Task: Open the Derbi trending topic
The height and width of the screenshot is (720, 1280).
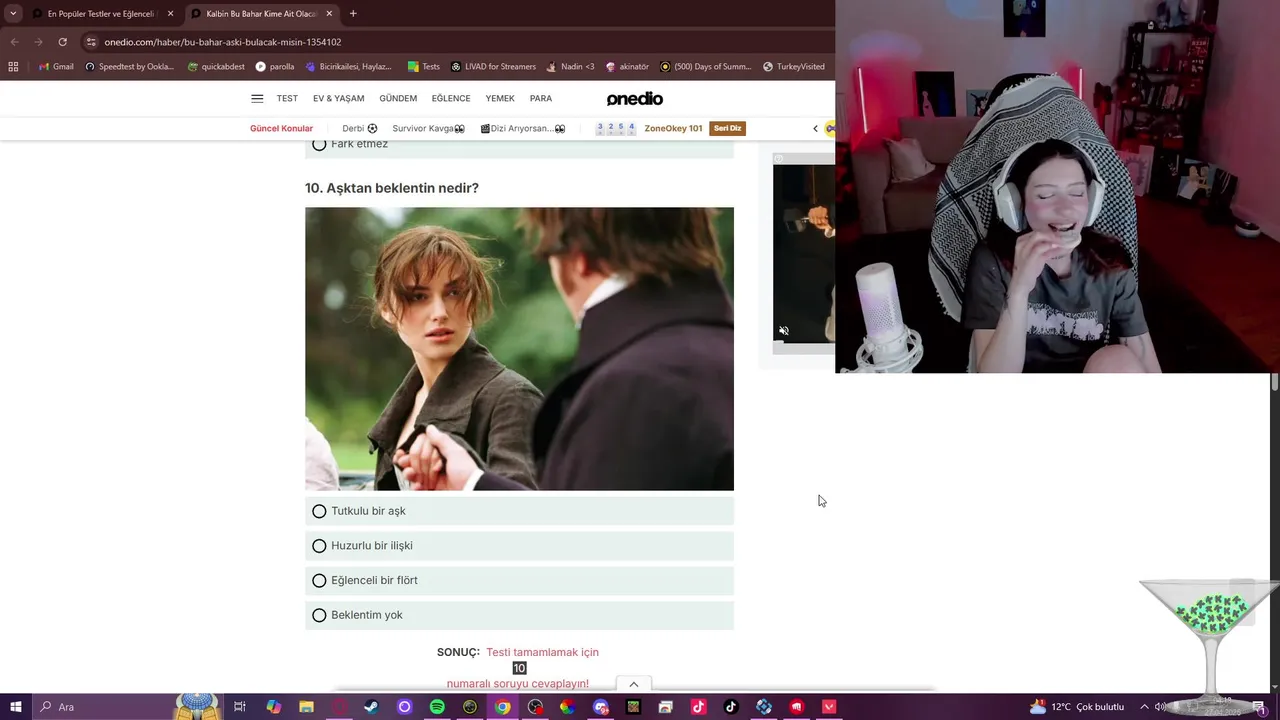Action: coord(359,128)
